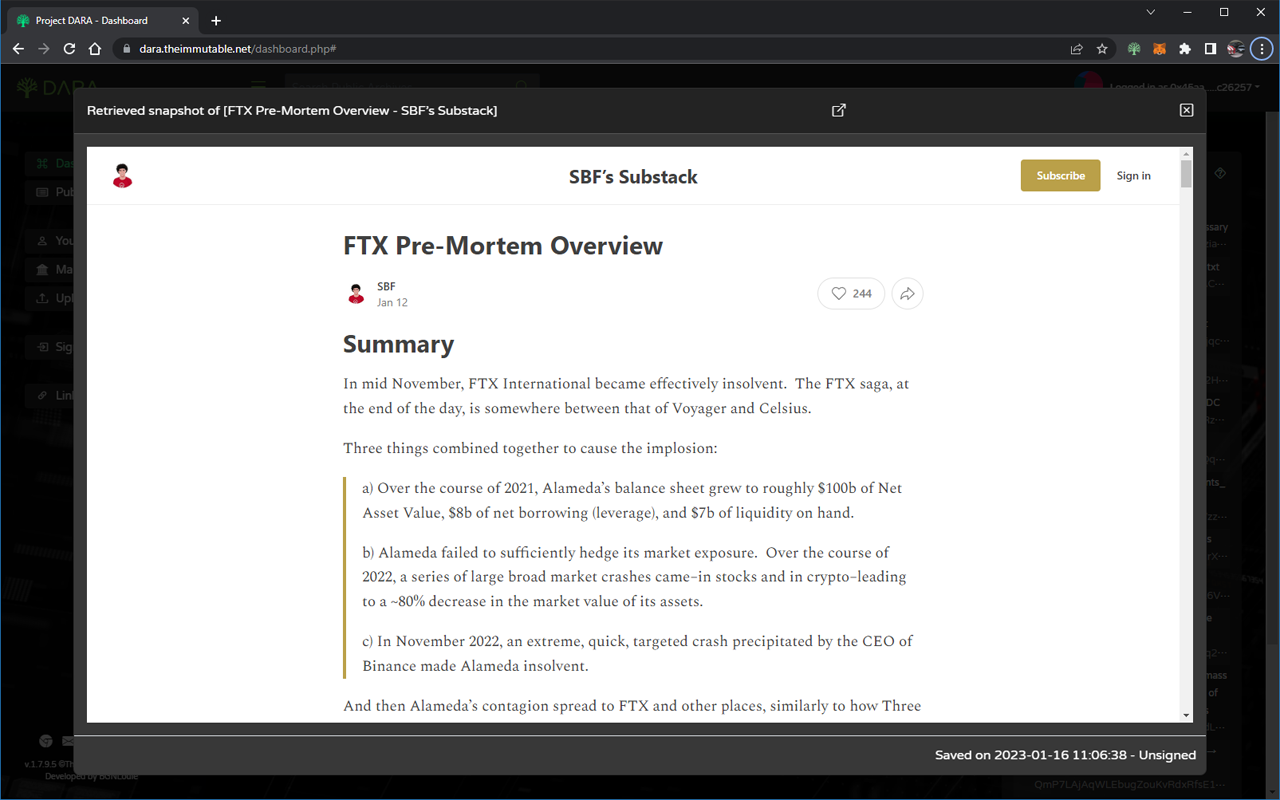The width and height of the screenshot is (1280, 800).
Task: Click the scrollbar down arrow in snapshot
Action: (x=1186, y=715)
